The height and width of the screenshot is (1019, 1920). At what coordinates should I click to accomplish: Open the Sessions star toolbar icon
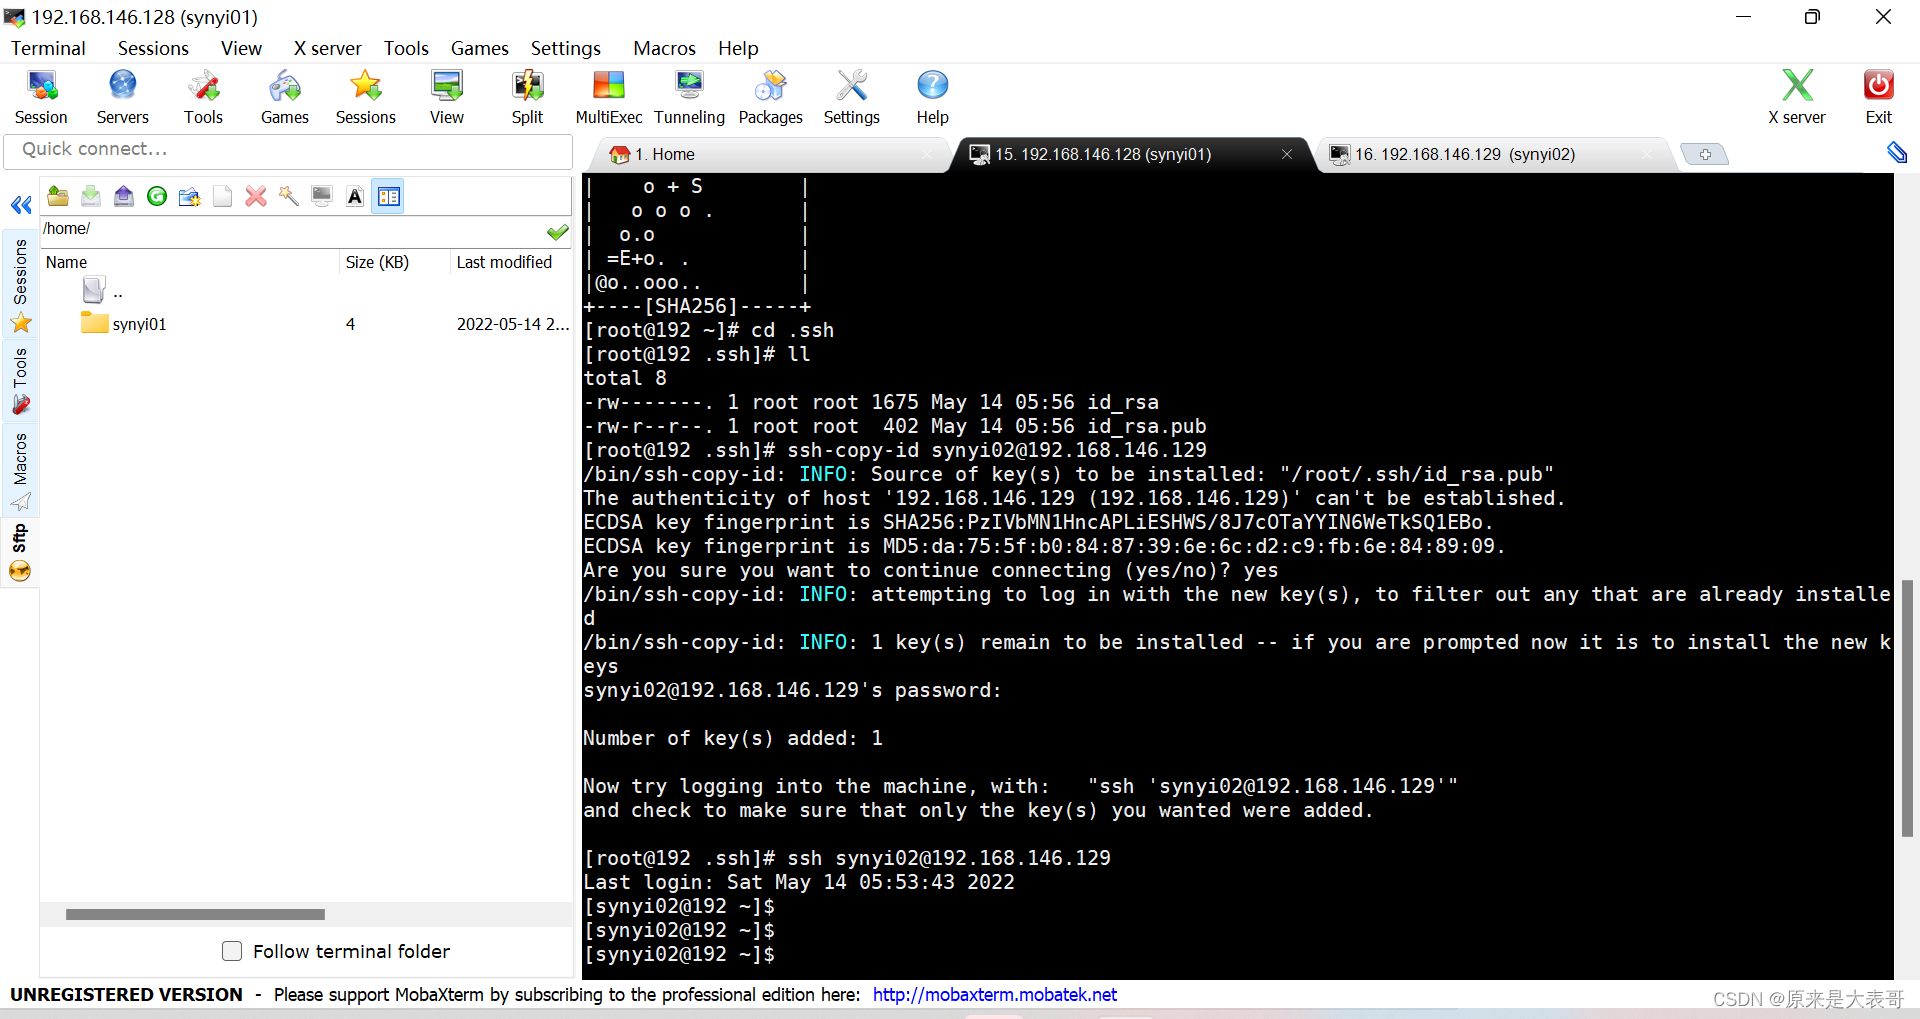365,97
